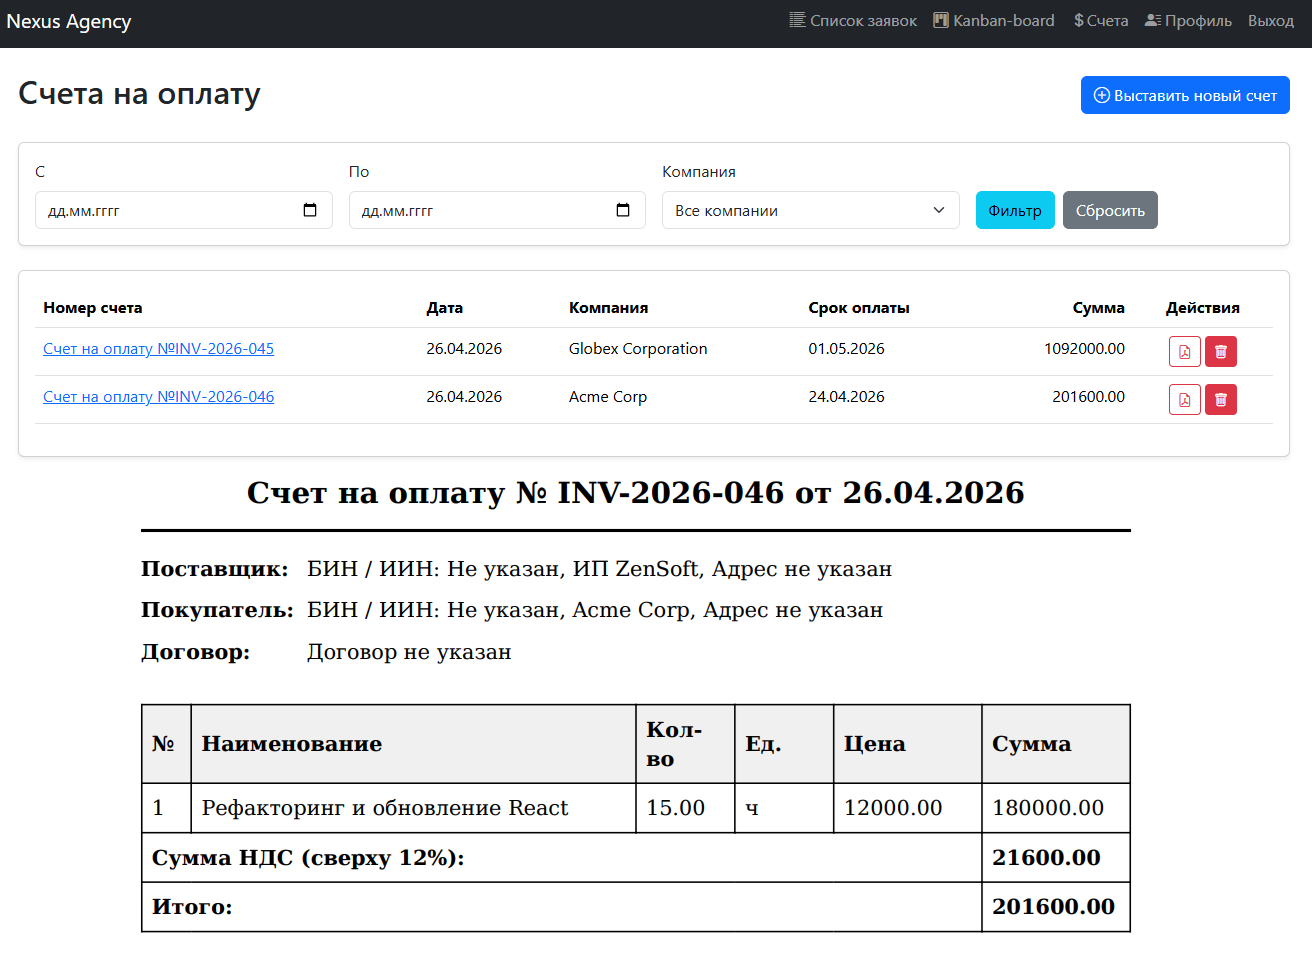This screenshot has height=957, width=1312.
Task: Open Список заявок in navbar
Action: pos(853,21)
